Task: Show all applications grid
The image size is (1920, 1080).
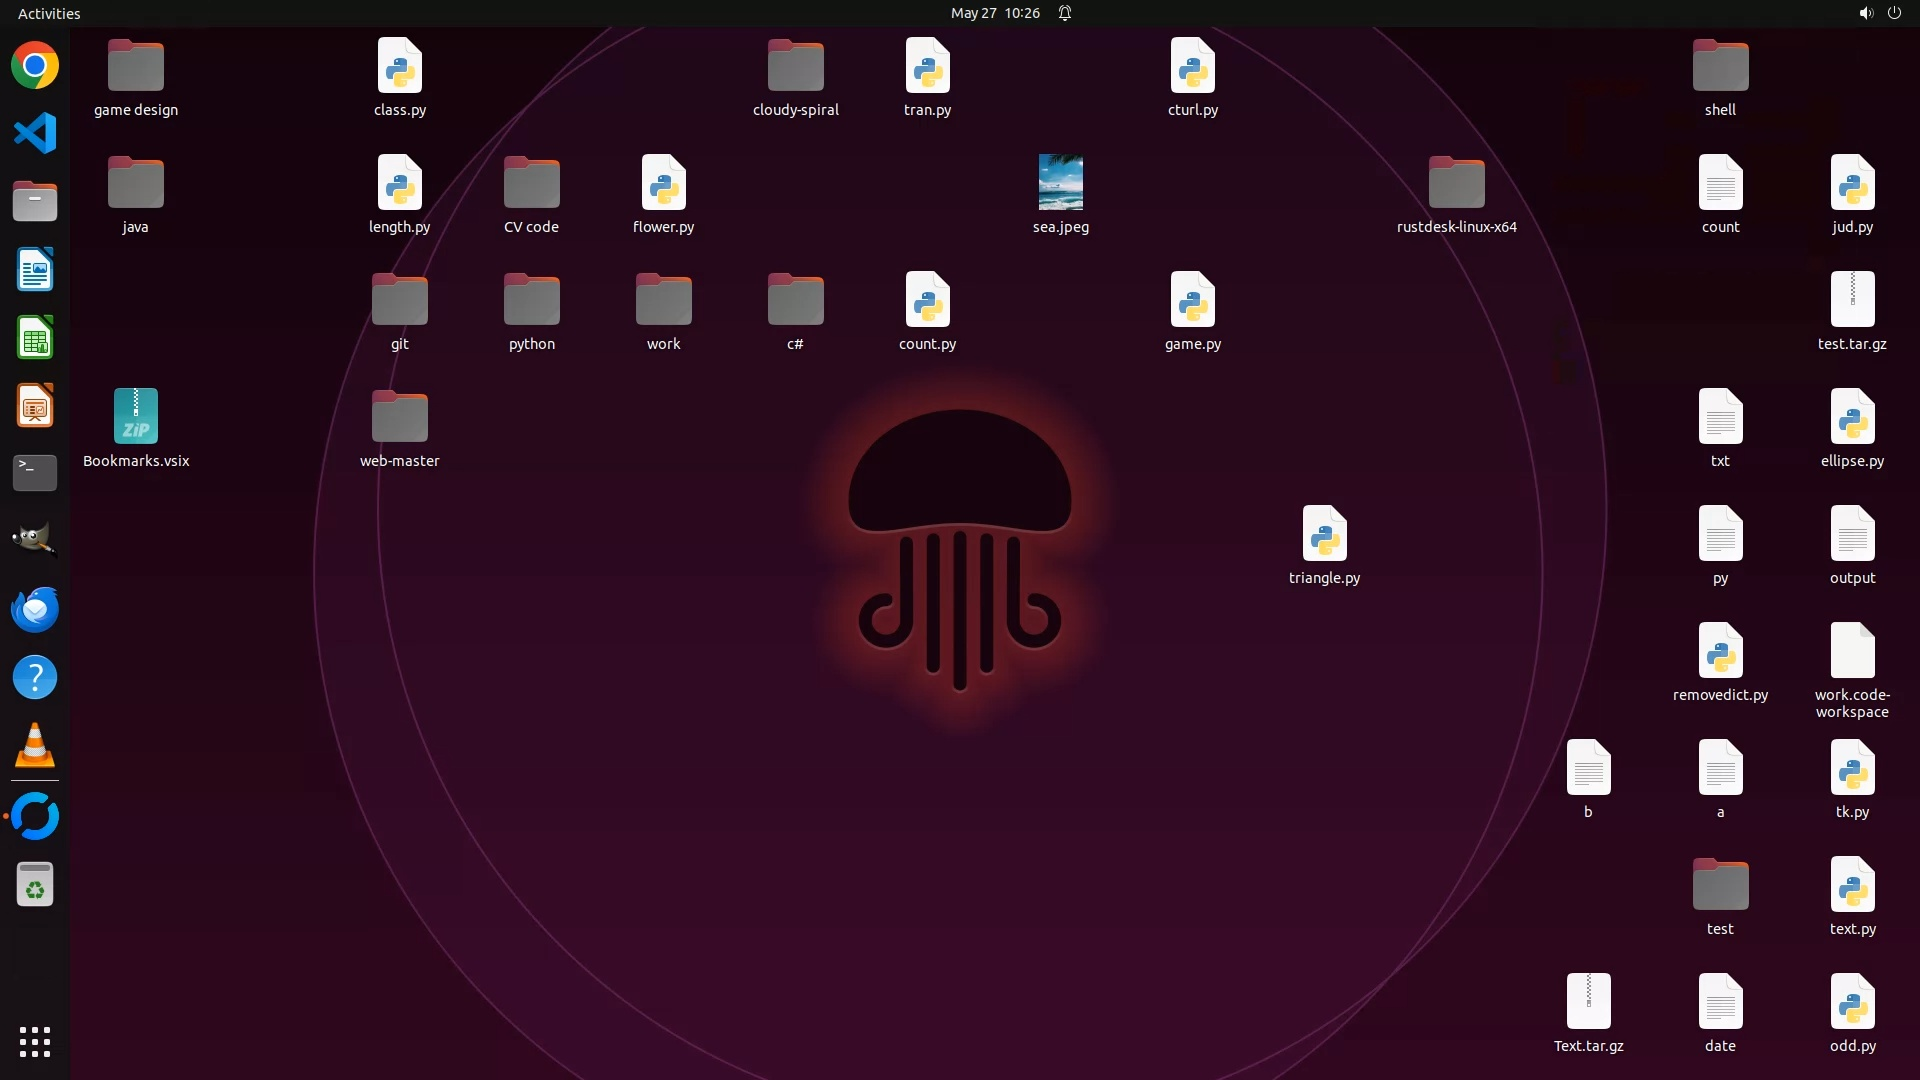Action: point(35,1042)
